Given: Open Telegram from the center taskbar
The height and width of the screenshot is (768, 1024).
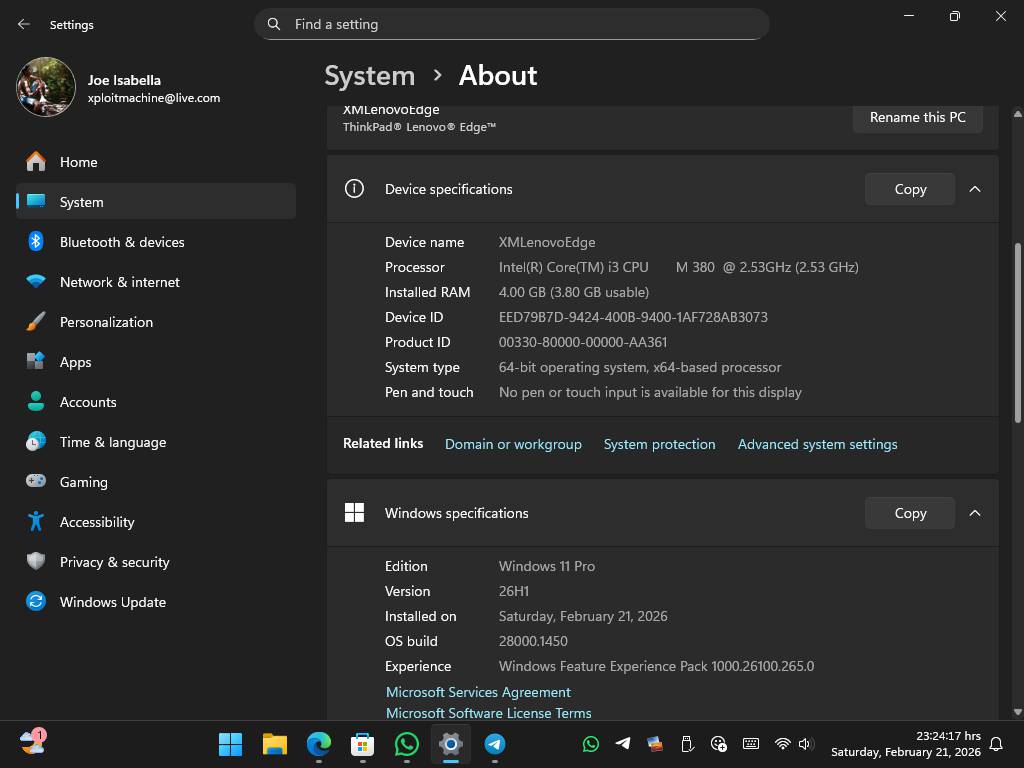Looking at the screenshot, I should (495, 744).
